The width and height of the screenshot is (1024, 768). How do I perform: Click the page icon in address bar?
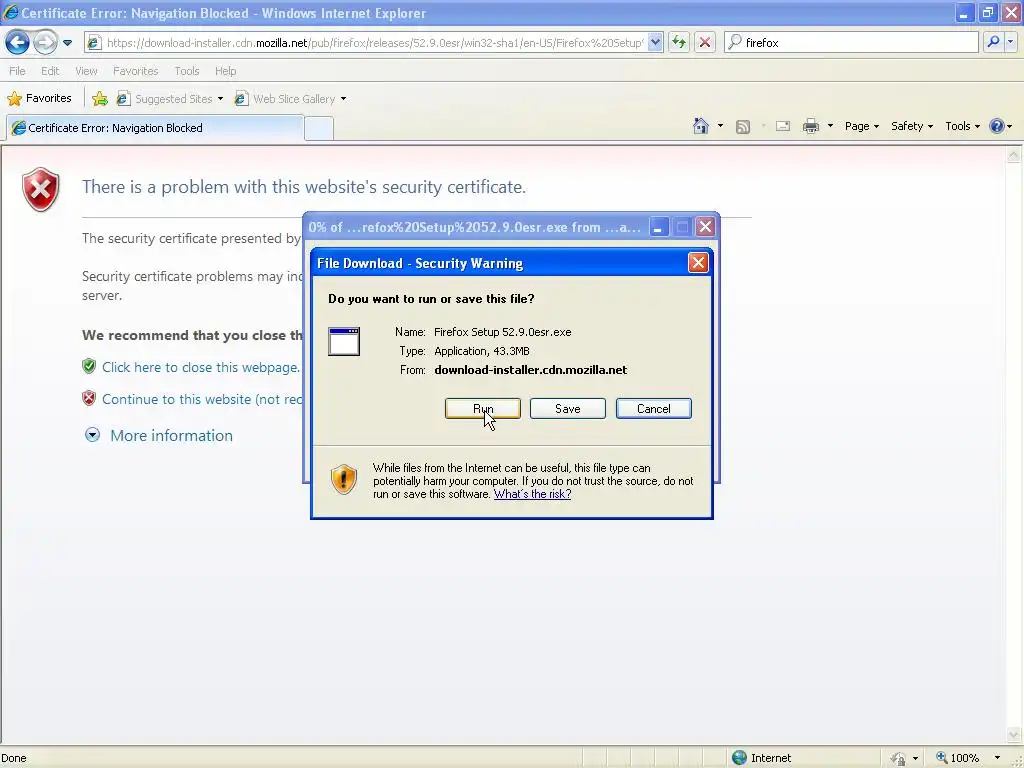94,43
